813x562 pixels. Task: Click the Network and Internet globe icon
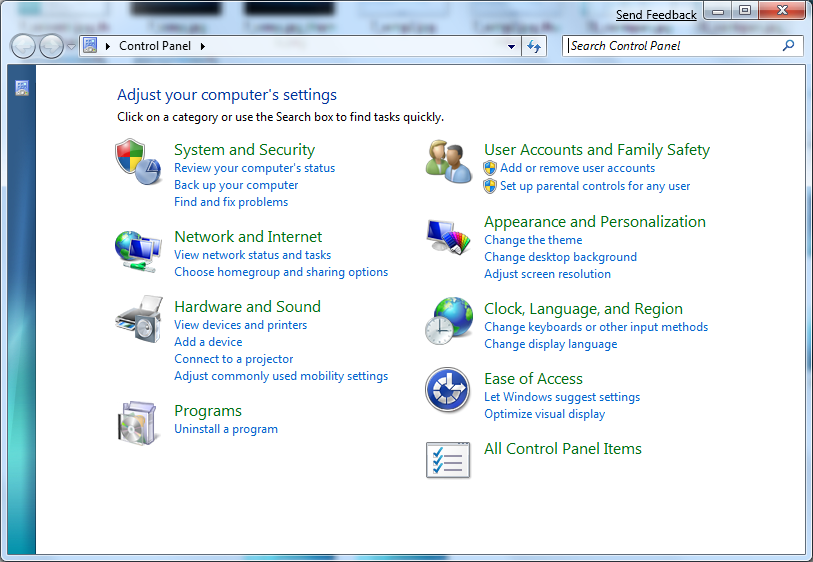138,251
